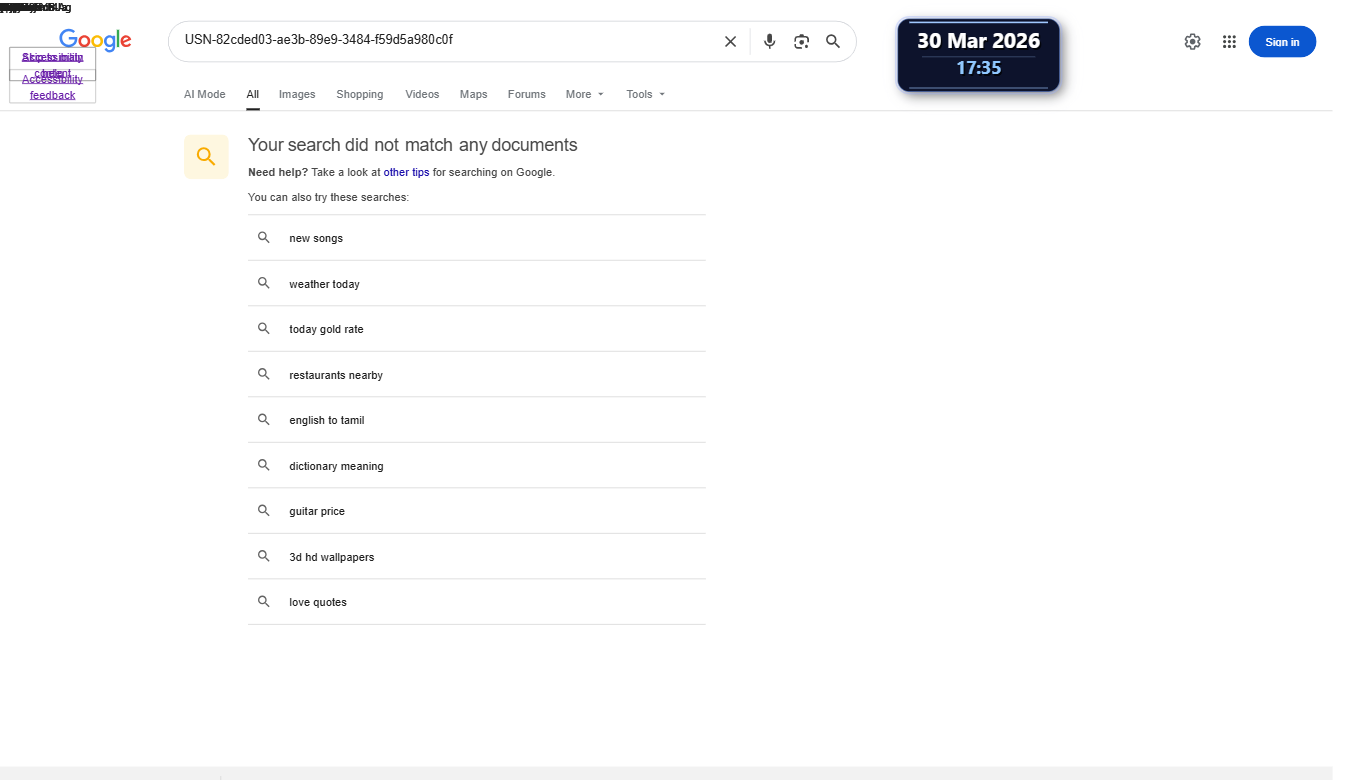Screen dimensions: 1348x780
Task: Open the Shopping tab
Action: coord(360,94)
